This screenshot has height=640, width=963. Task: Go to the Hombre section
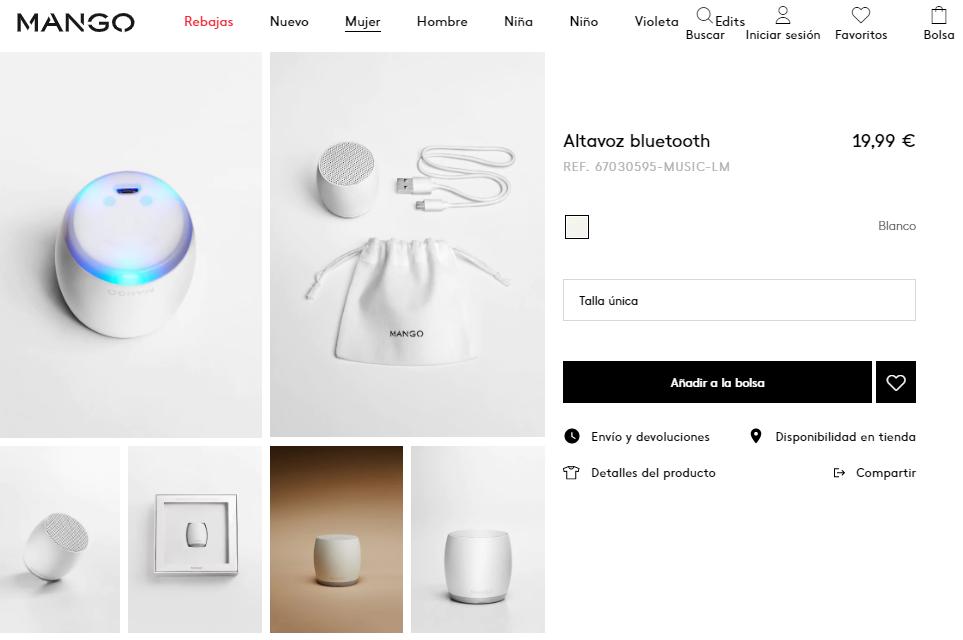(442, 22)
